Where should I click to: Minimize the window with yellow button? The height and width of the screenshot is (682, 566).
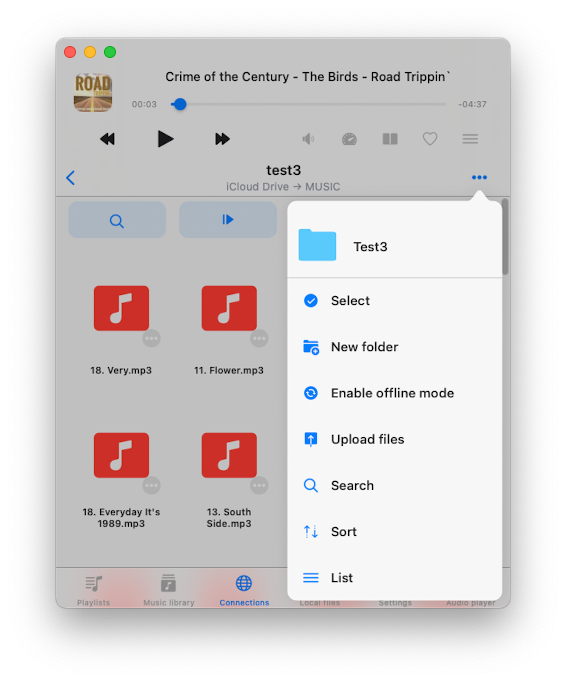[x=90, y=52]
